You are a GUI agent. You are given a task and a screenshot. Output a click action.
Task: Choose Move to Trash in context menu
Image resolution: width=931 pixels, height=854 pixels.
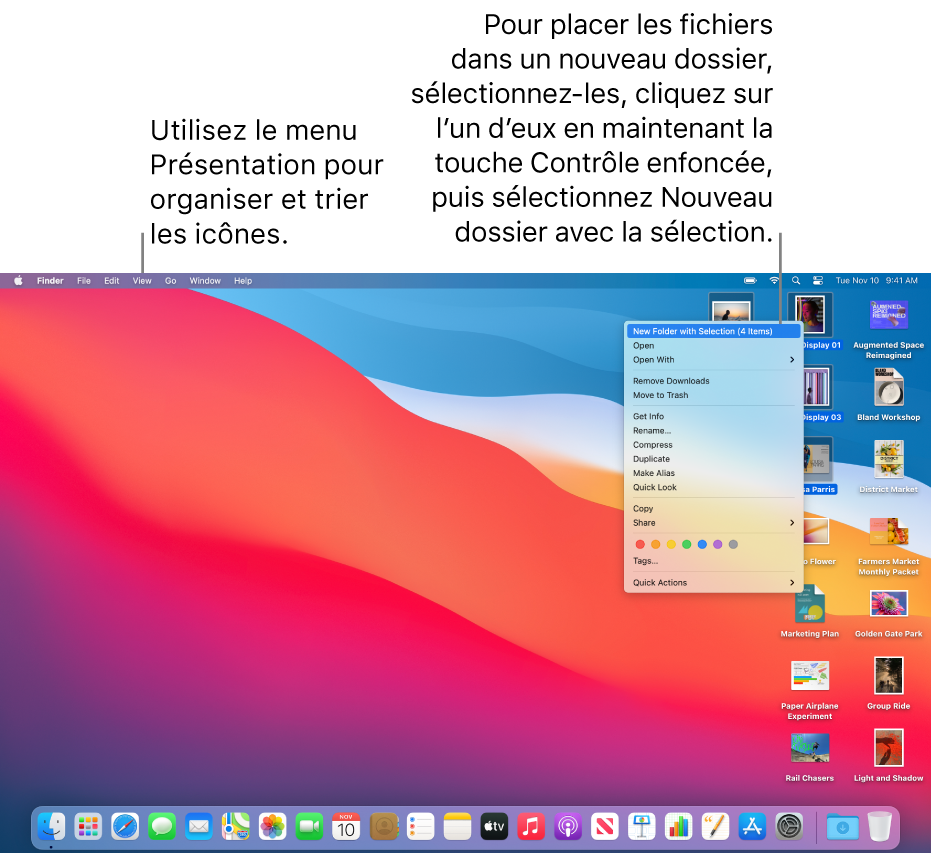713,396
